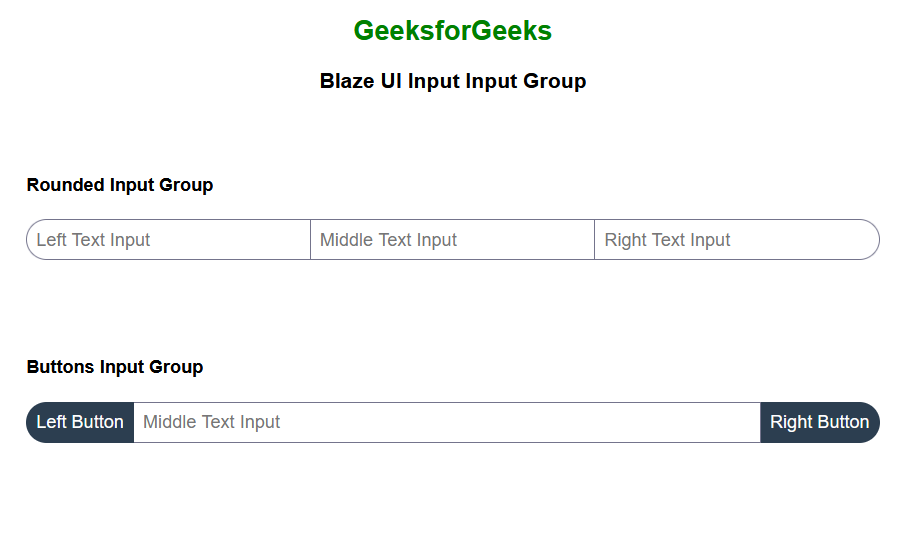Screen dimensions: 900x534
Task: Focus the Right Text Input field
Action: pos(736,240)
